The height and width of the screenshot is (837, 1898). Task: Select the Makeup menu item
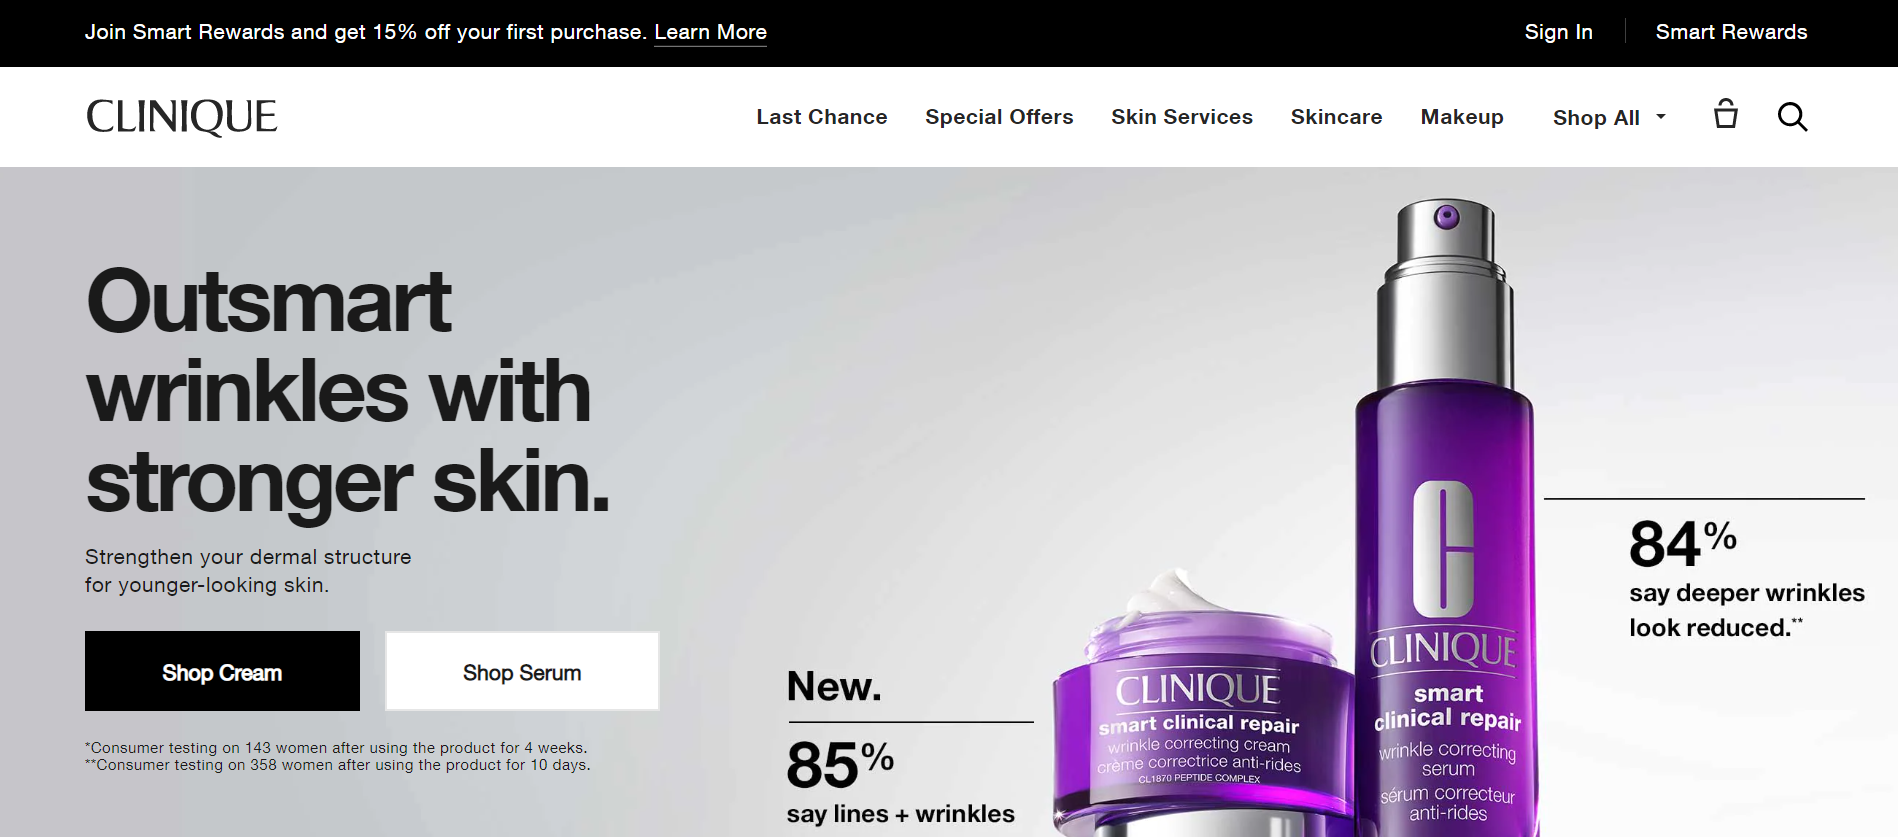tap(1461, 117)
